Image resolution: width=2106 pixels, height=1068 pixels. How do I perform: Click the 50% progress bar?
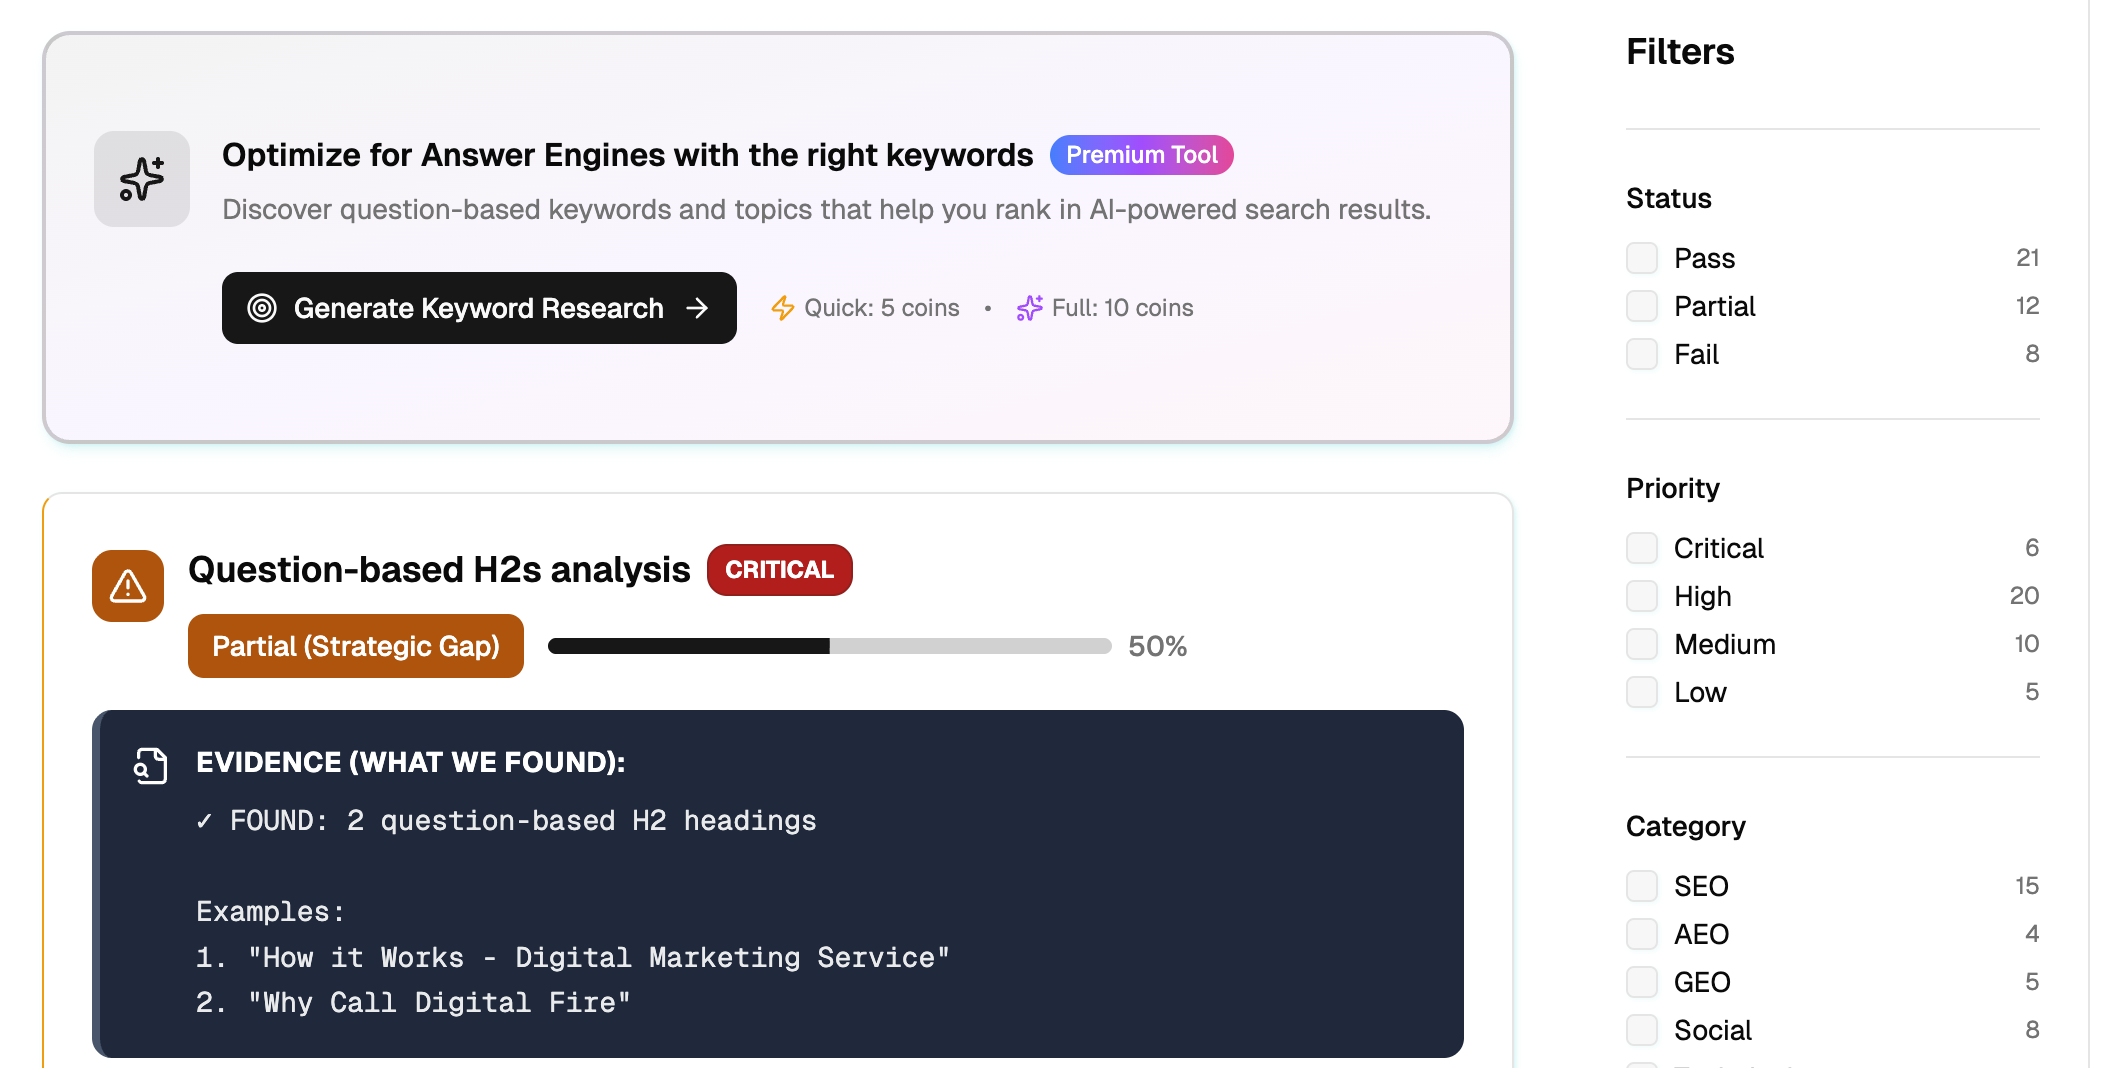[829, 646]
